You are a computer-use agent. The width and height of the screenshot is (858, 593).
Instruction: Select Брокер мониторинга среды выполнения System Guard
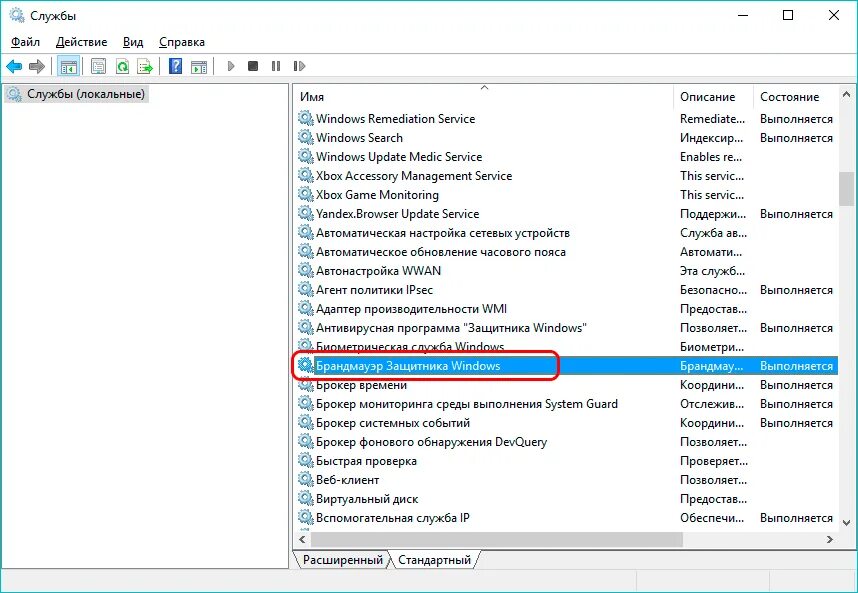point(566,404)
